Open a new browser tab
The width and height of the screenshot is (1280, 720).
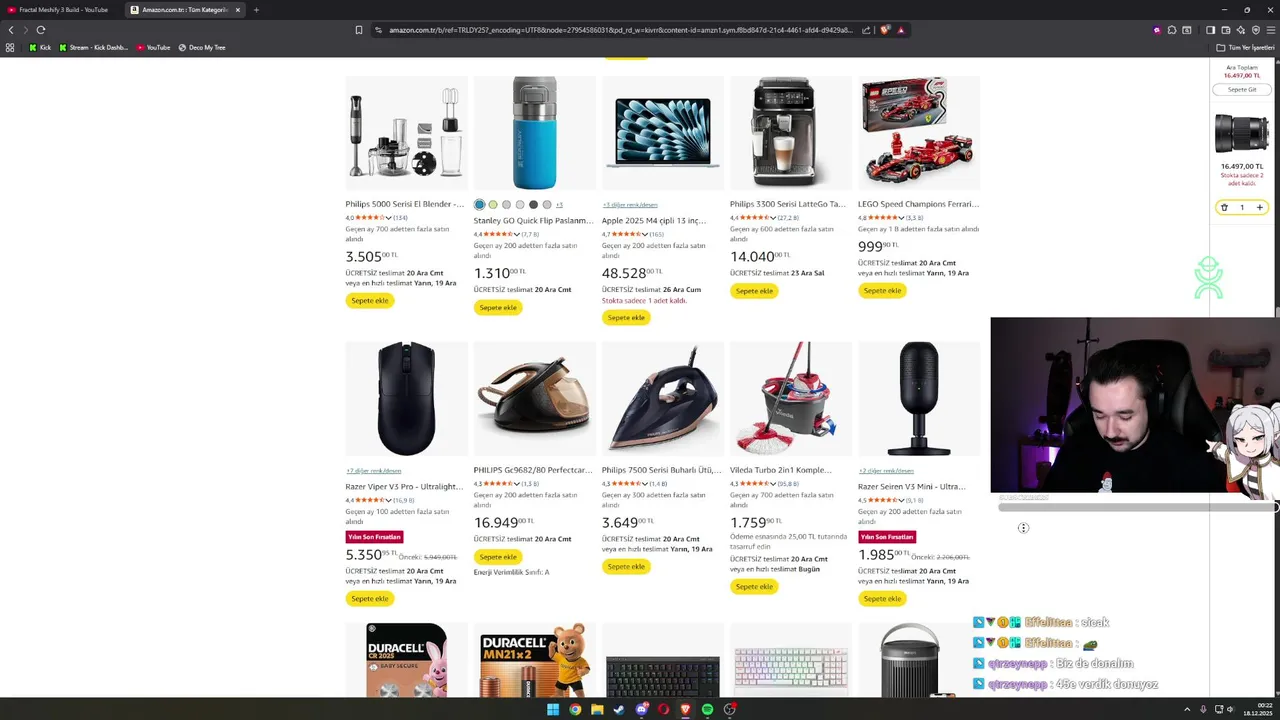point(256,10)
